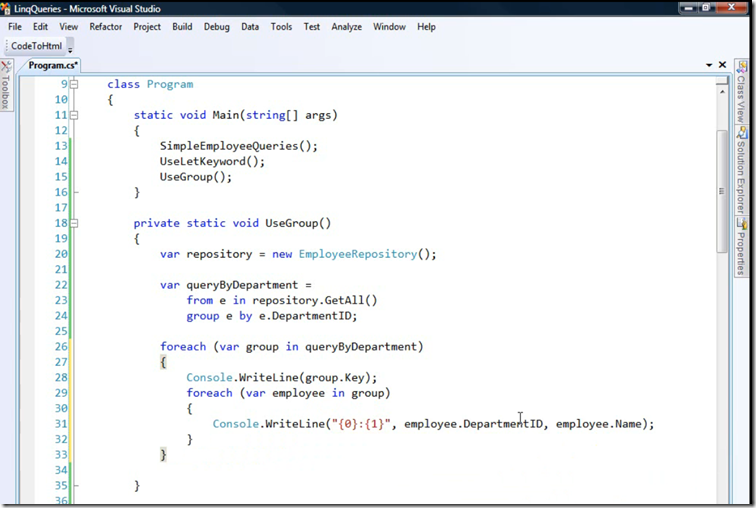This screenshot has width=756, height=508.
Task: Click 'queryByDepartment' variable on line 22
Action: coord(242,285)
